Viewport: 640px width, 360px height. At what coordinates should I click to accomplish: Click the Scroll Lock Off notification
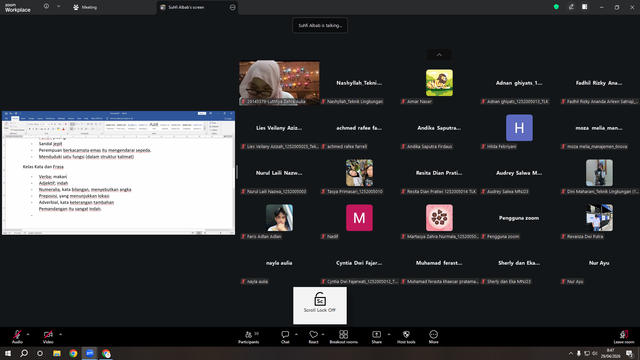320,305
